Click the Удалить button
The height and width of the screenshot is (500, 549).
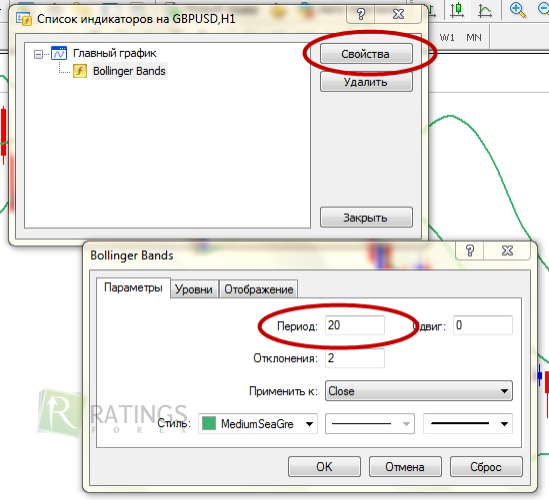tap(366, 82)
